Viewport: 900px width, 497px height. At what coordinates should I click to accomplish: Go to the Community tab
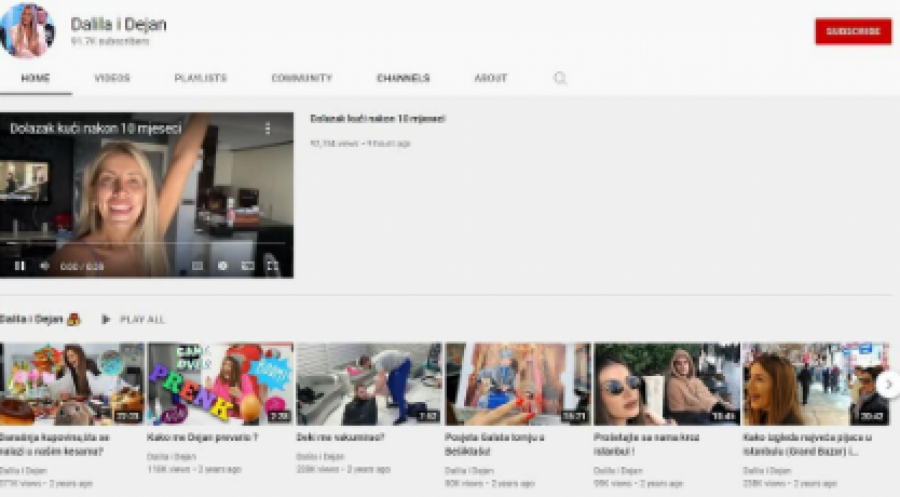point(301,78)
